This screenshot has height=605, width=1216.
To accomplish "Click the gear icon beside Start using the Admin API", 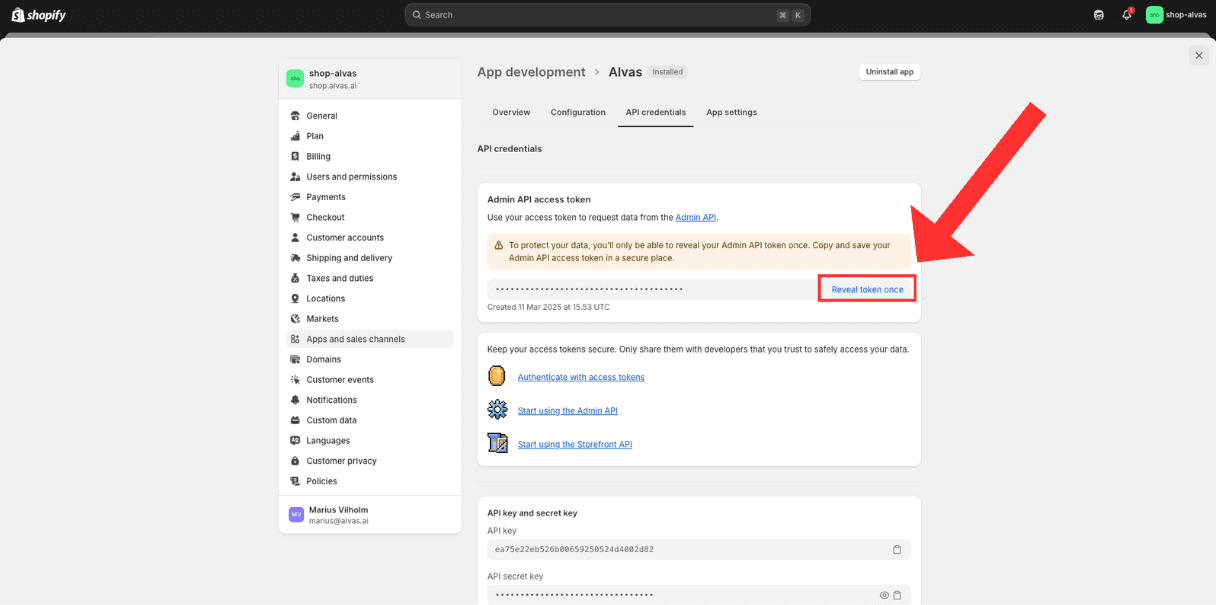I will point(497,410).
